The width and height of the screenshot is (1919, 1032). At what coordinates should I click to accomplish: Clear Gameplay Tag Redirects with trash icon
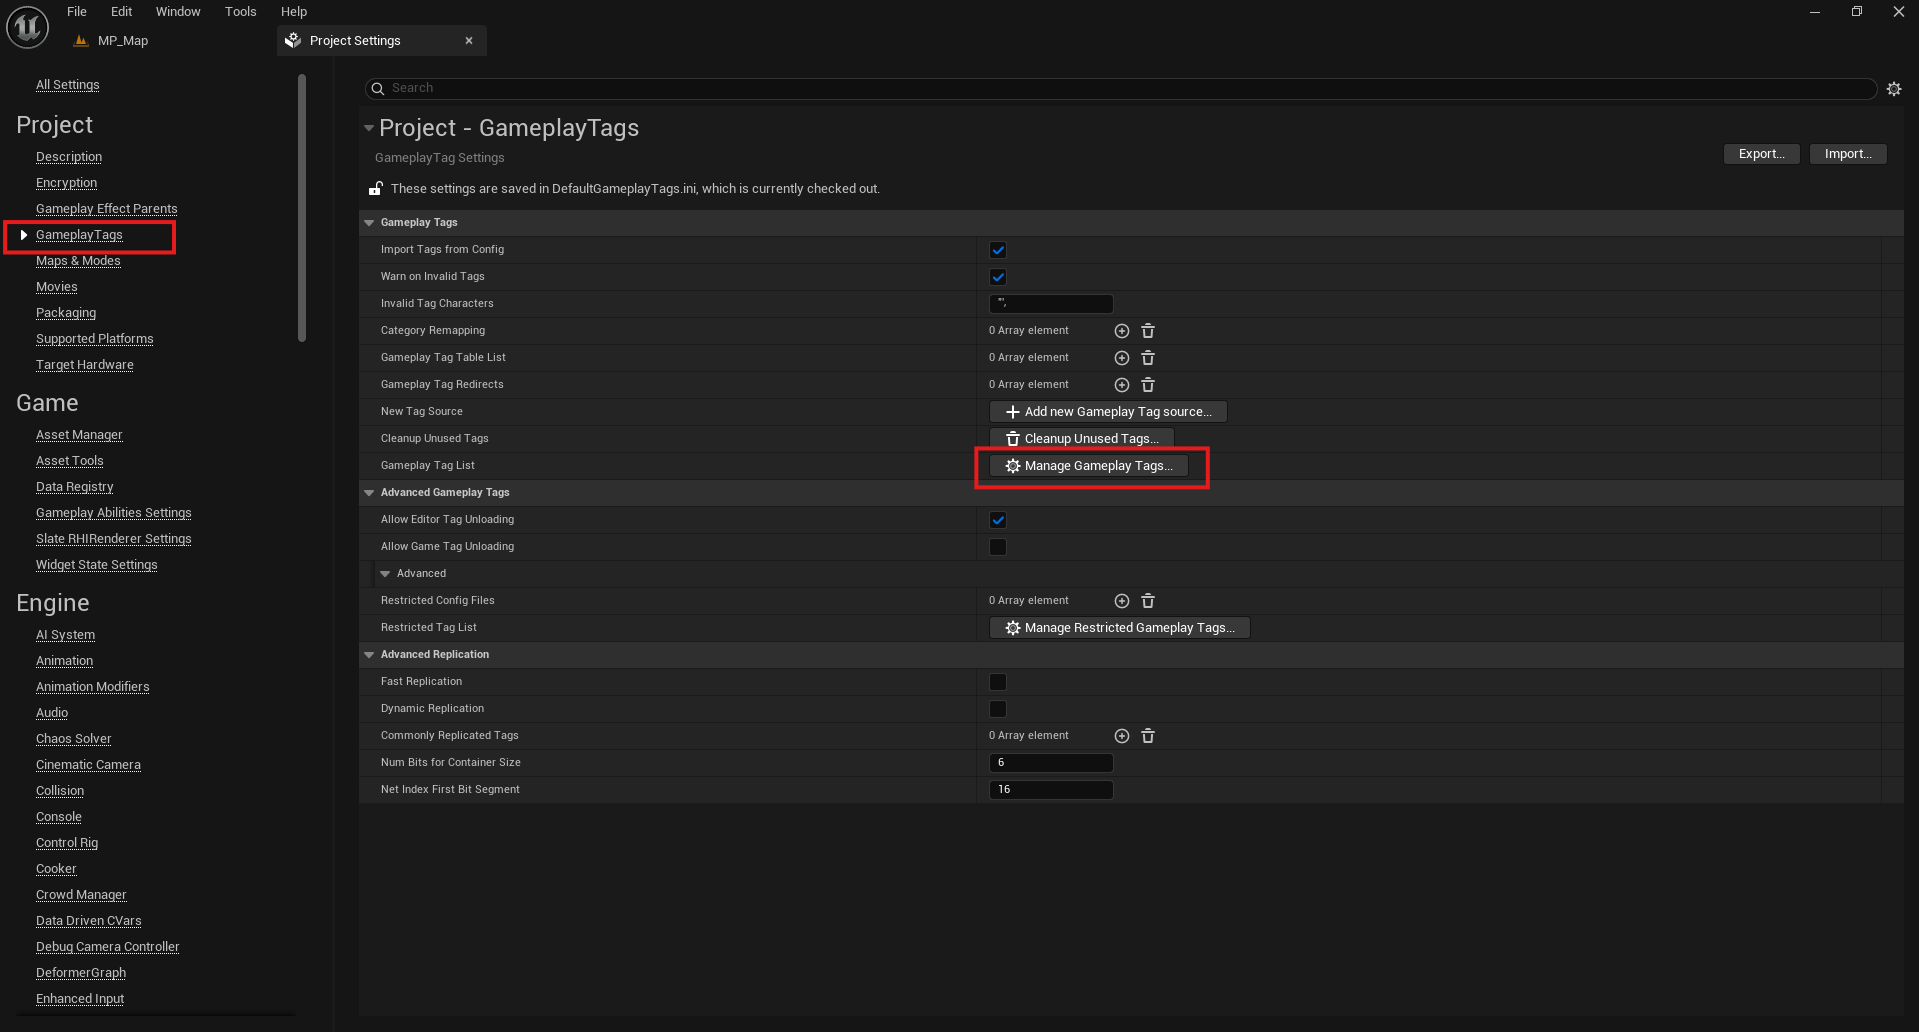click(x=1148, y=385)
